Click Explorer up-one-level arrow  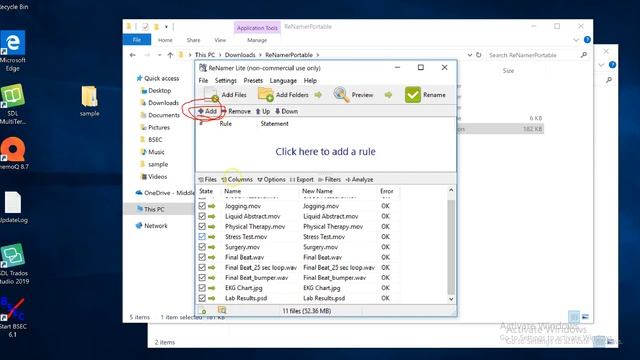170,55
